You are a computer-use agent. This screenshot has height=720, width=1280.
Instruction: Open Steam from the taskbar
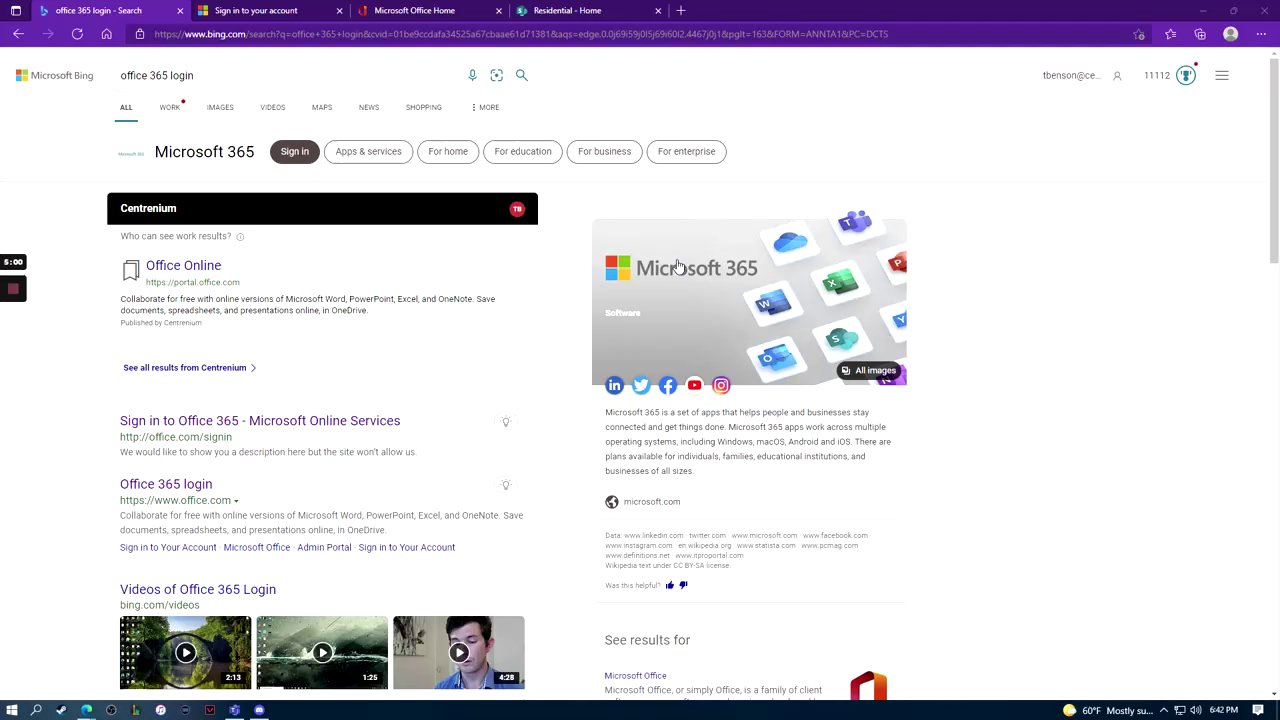point(61,710)
